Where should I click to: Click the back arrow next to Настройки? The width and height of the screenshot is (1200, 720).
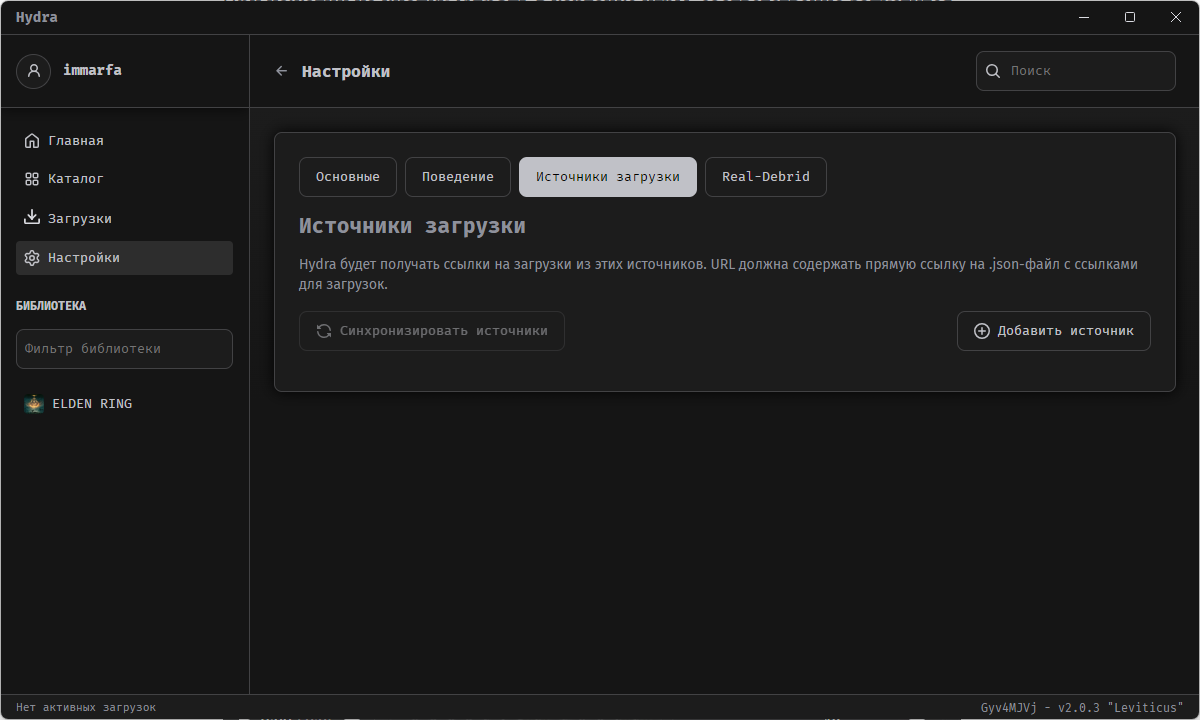tap(282, 71)
